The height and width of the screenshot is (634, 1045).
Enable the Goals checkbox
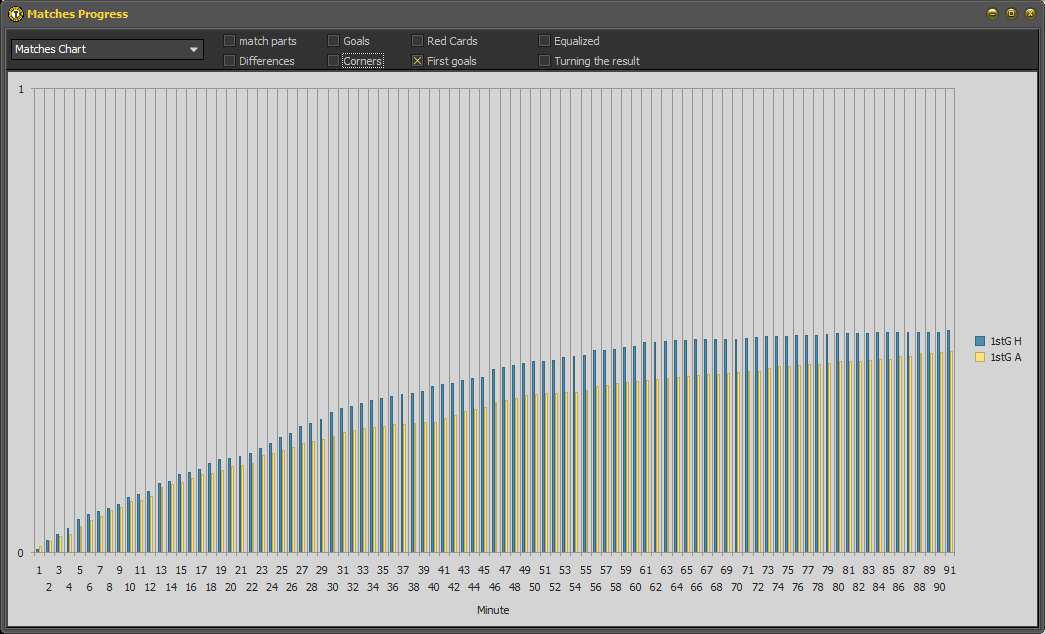point(334,41)
